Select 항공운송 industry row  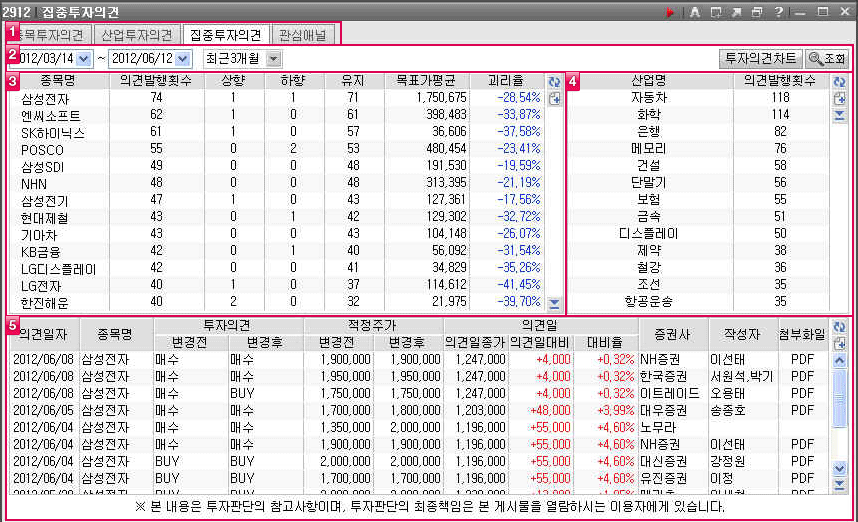pyautogui.click(x=698, y=301)
